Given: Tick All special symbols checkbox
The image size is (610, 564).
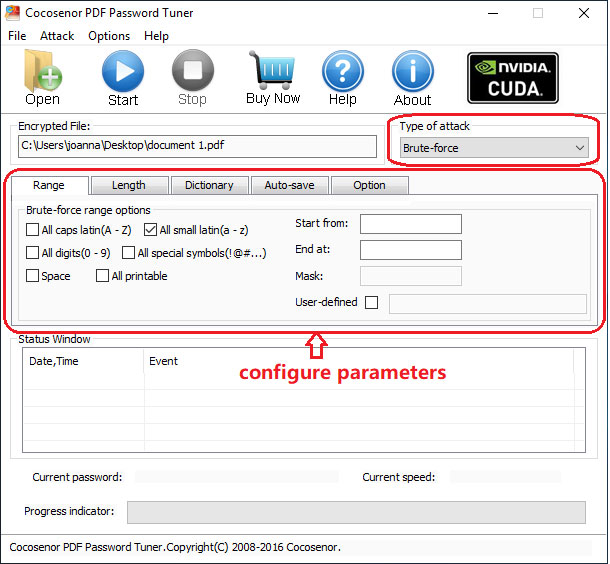Looking at the screenshot, I should coord(128,253).
